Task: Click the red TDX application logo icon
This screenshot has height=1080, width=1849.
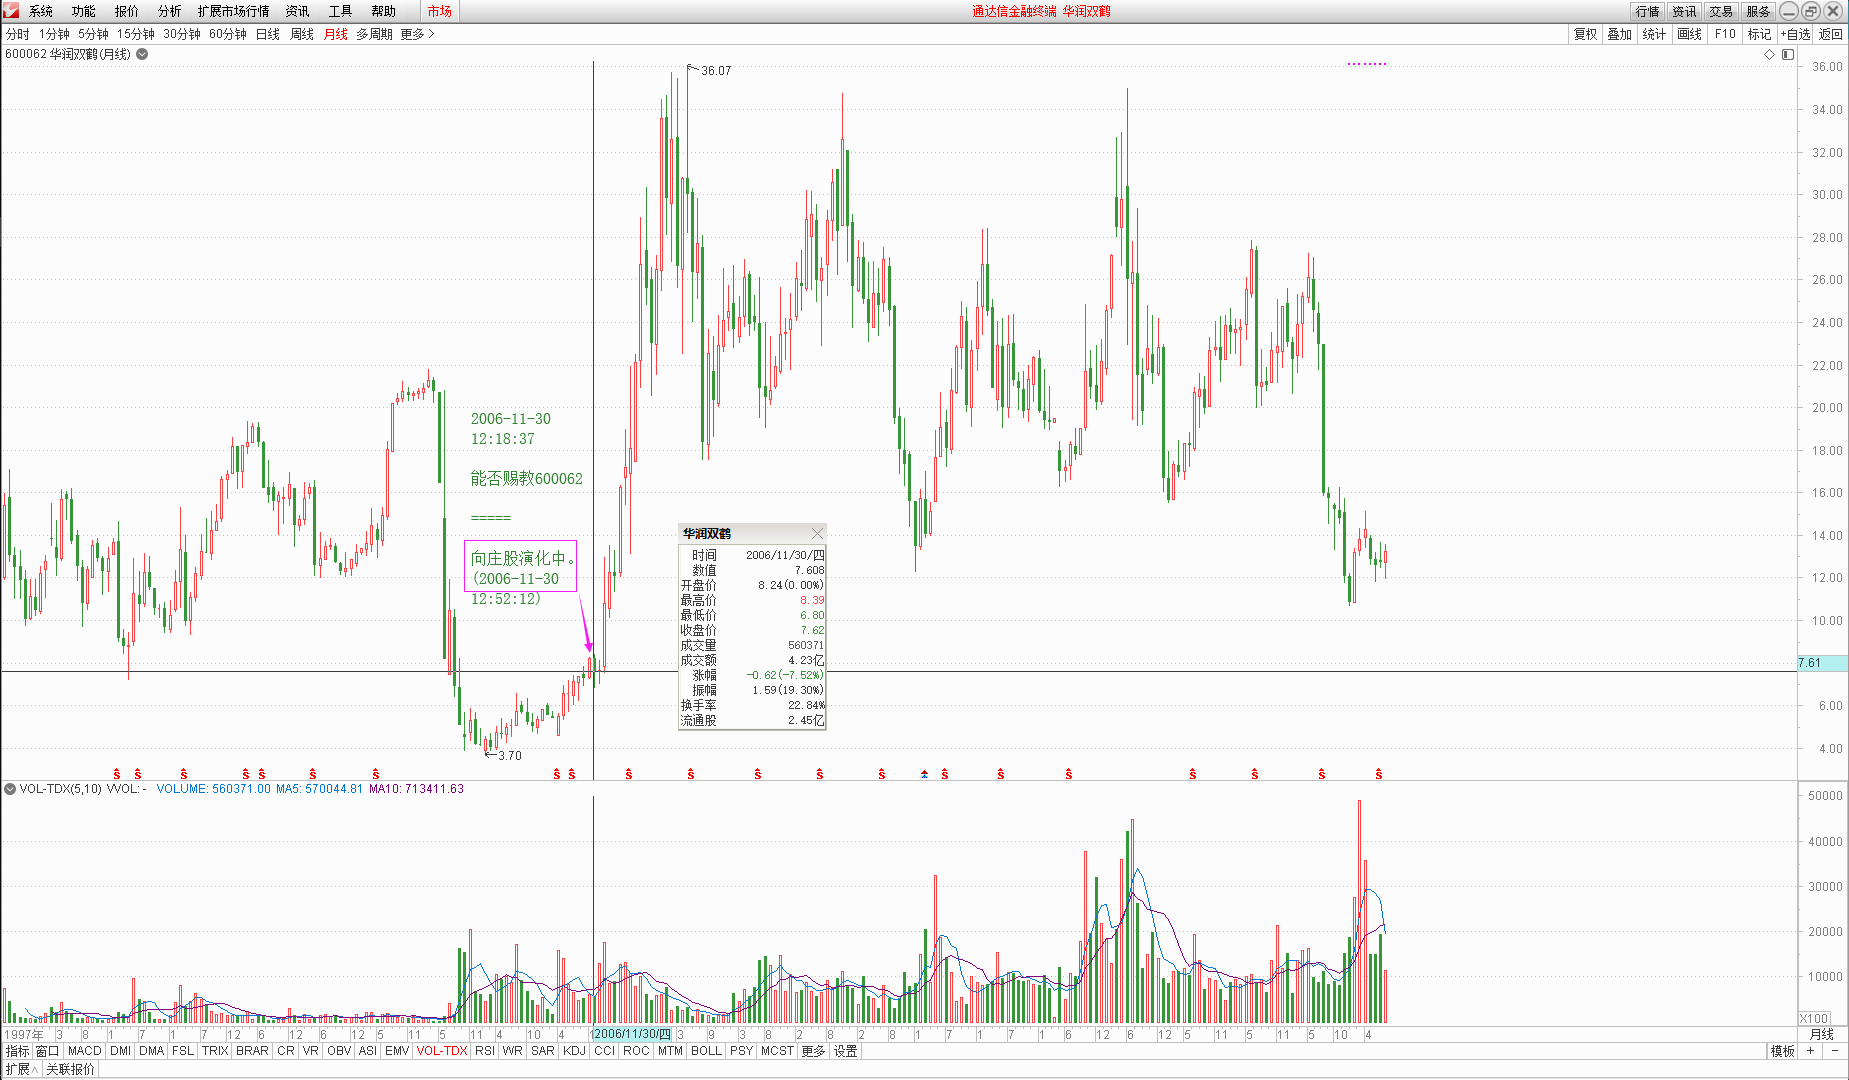Action: point(11,11)
